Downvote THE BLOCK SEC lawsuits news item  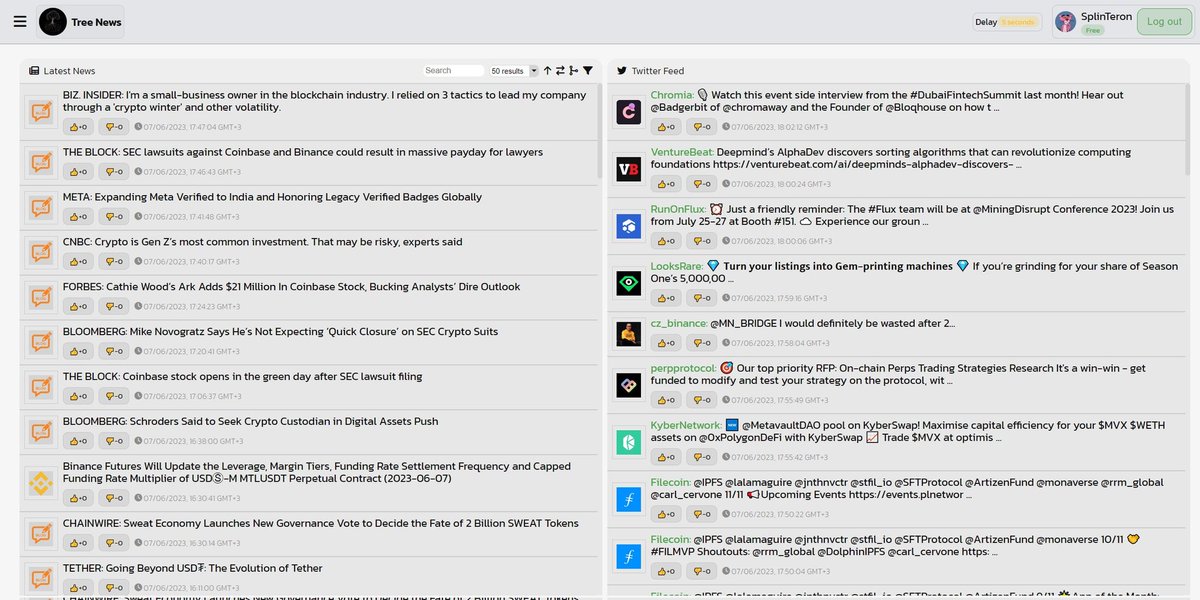[114, 172]
